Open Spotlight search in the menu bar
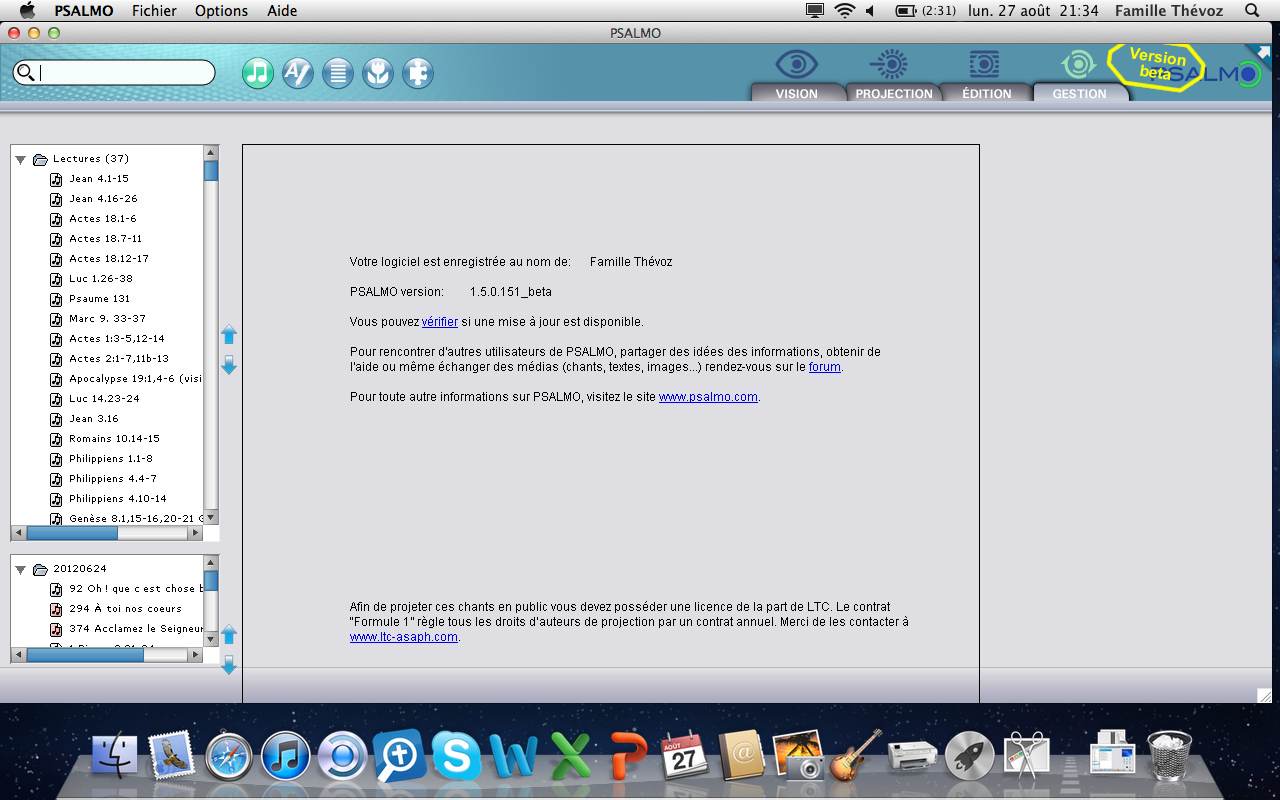This screenshot has width=1280, height=800. coord(1252,10)
